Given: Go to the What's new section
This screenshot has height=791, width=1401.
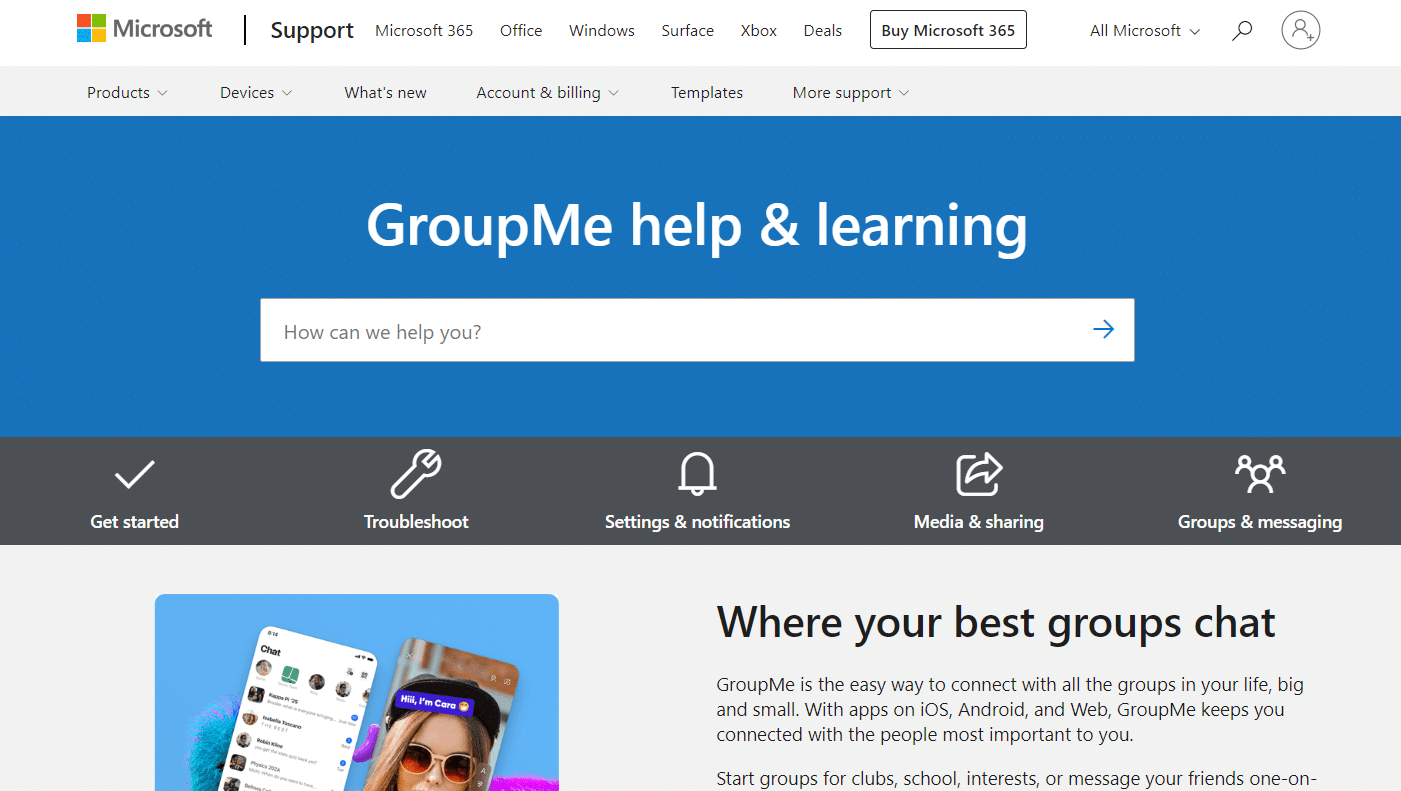Looking at the screenshot, I should 385,91.
